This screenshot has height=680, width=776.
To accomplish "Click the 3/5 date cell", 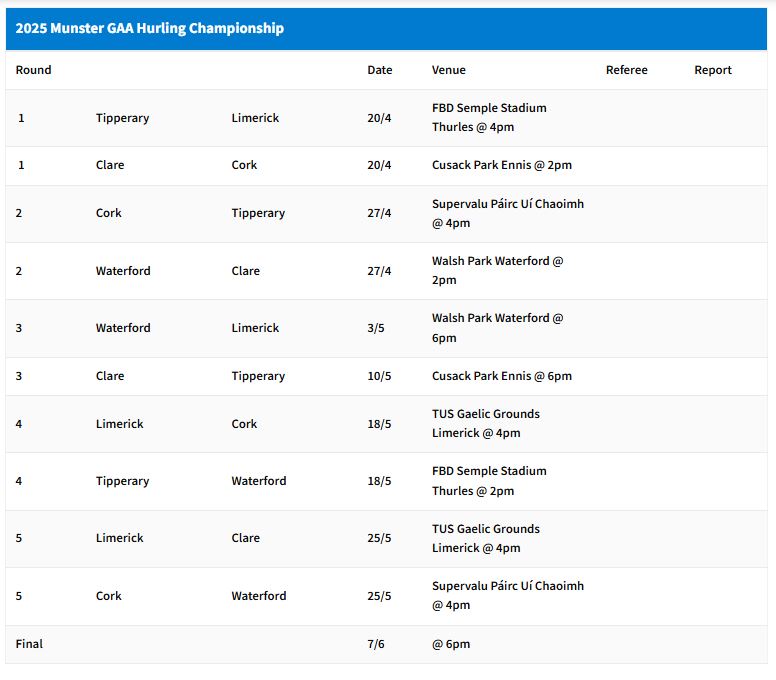I will pos(375,328).
